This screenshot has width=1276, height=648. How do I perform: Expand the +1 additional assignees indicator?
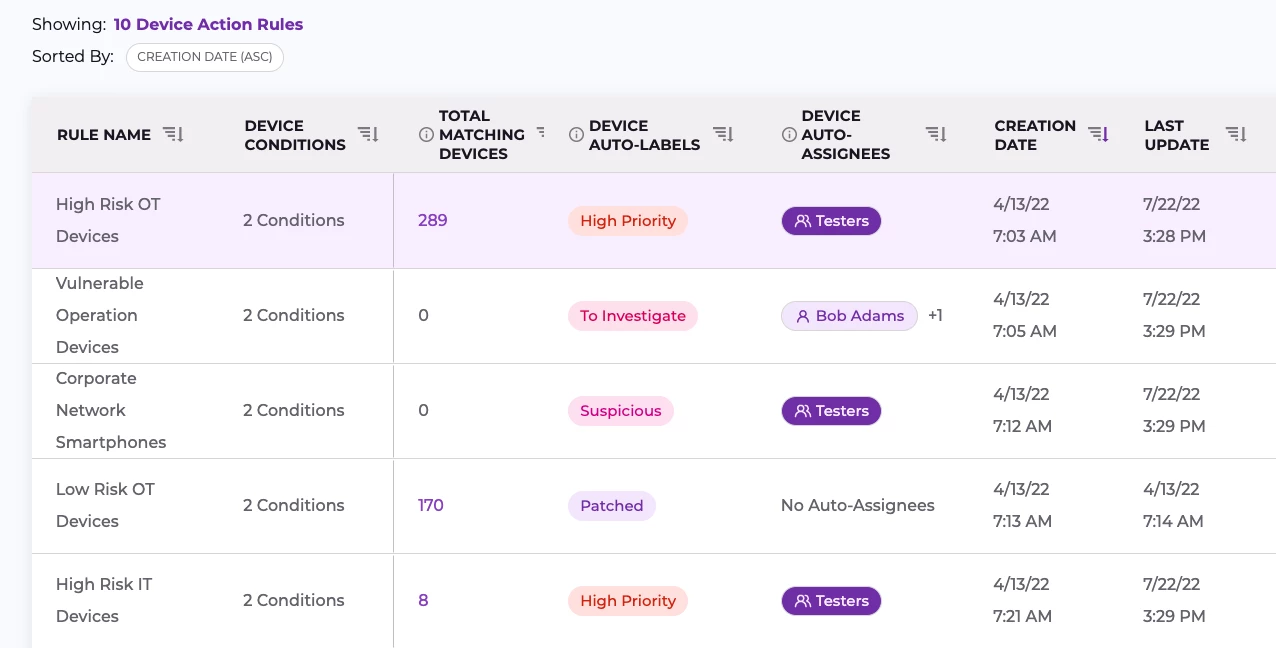pyautogui.click(x=935, y=315)
